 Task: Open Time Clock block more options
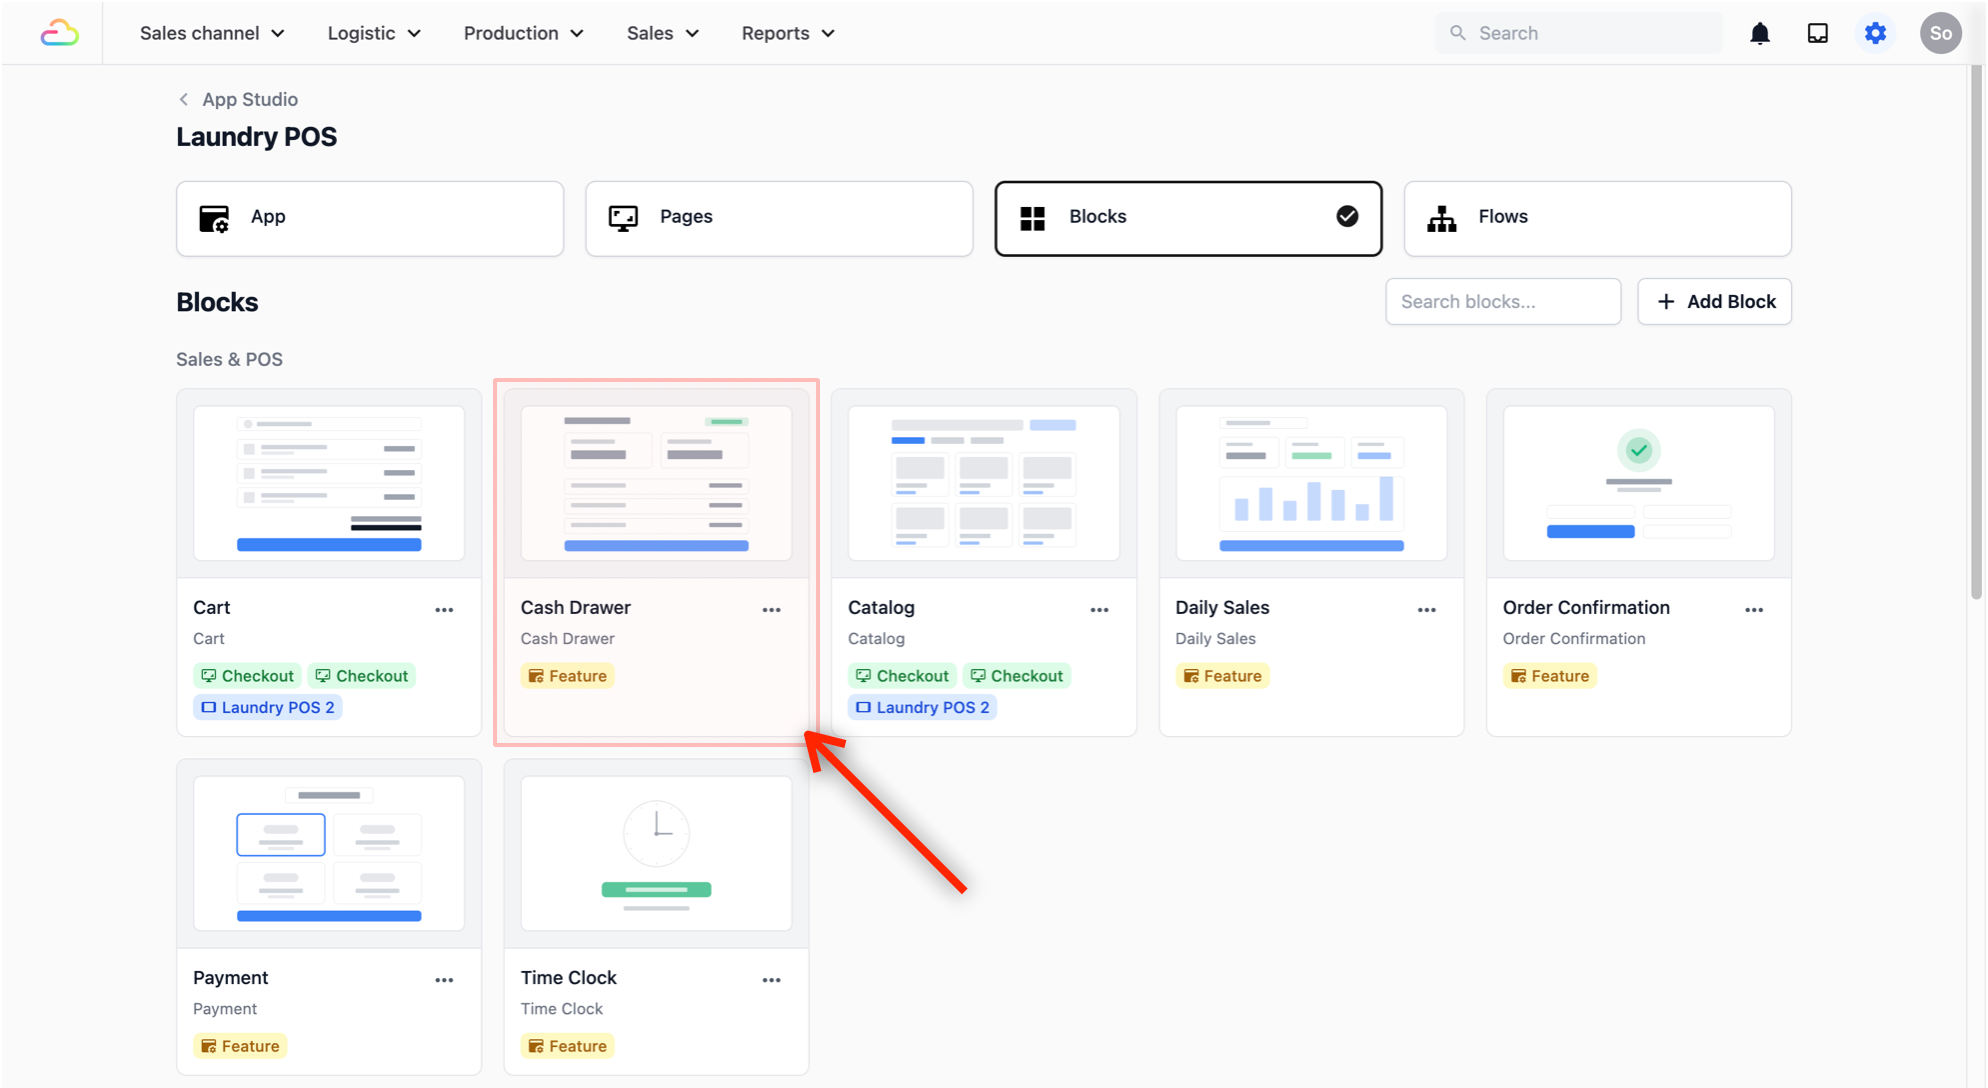click(771, 979)
